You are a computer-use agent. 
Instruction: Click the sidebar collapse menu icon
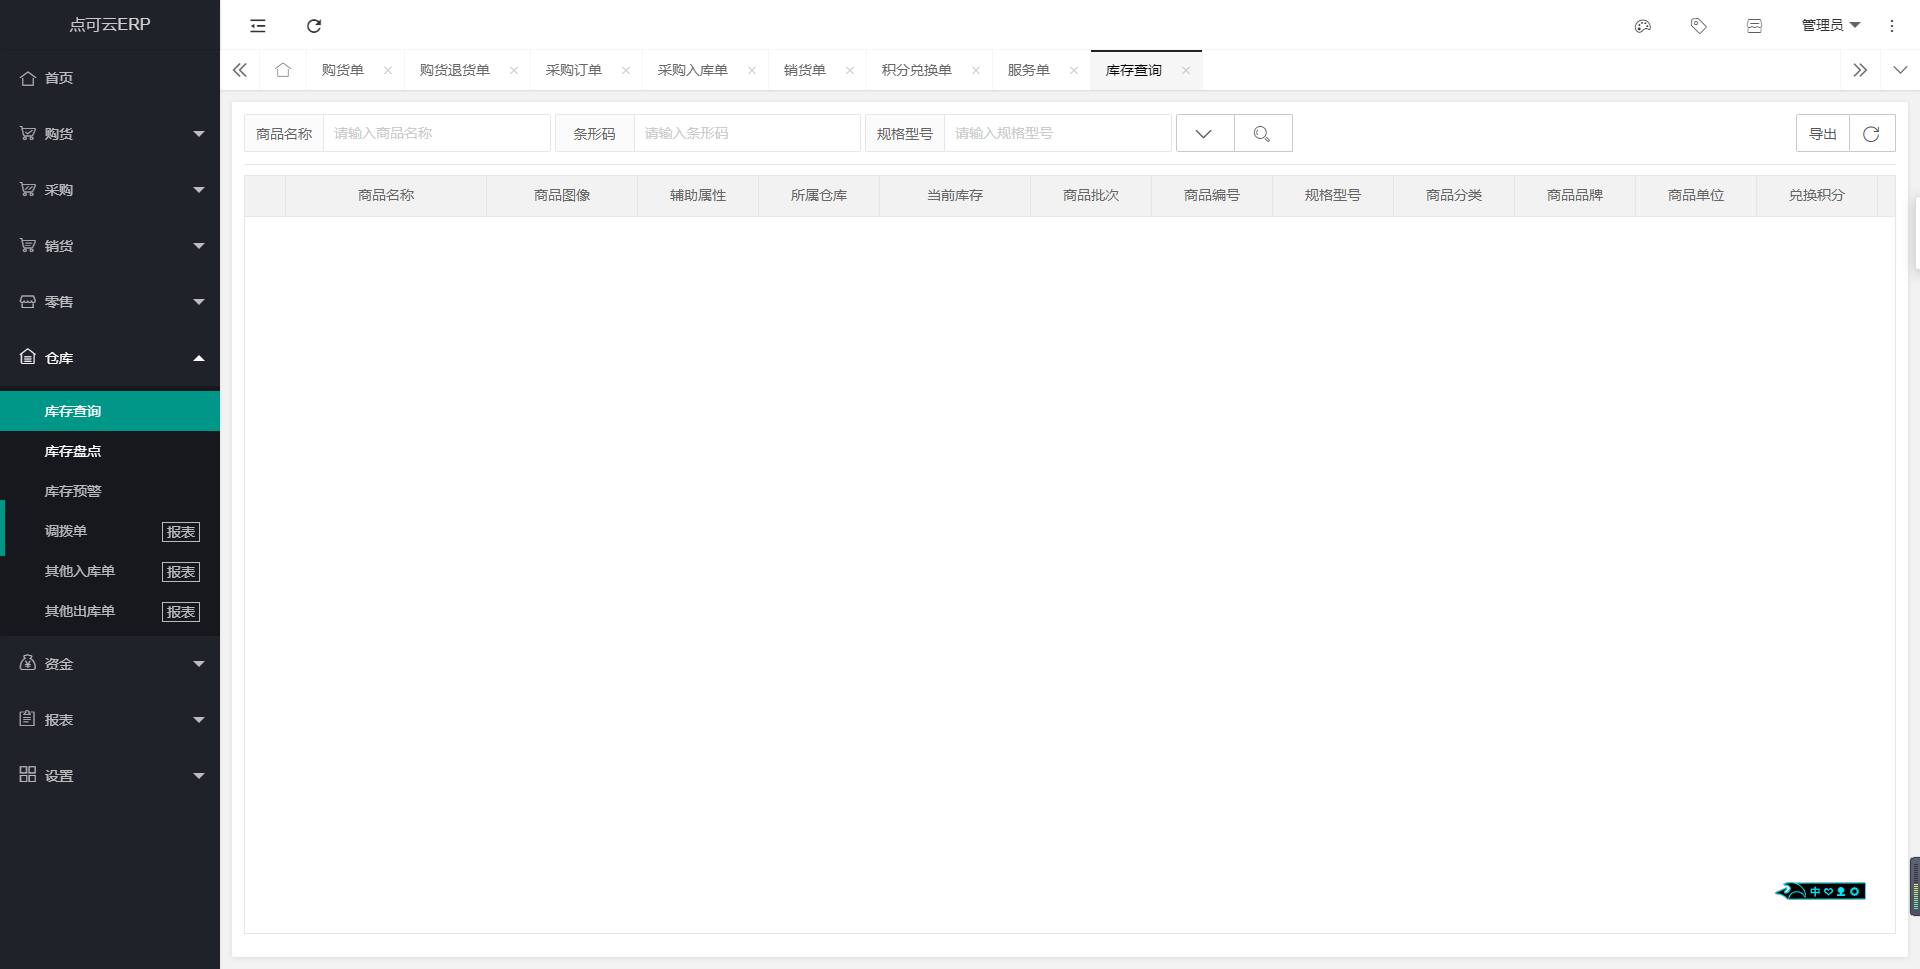pos(258,26)
